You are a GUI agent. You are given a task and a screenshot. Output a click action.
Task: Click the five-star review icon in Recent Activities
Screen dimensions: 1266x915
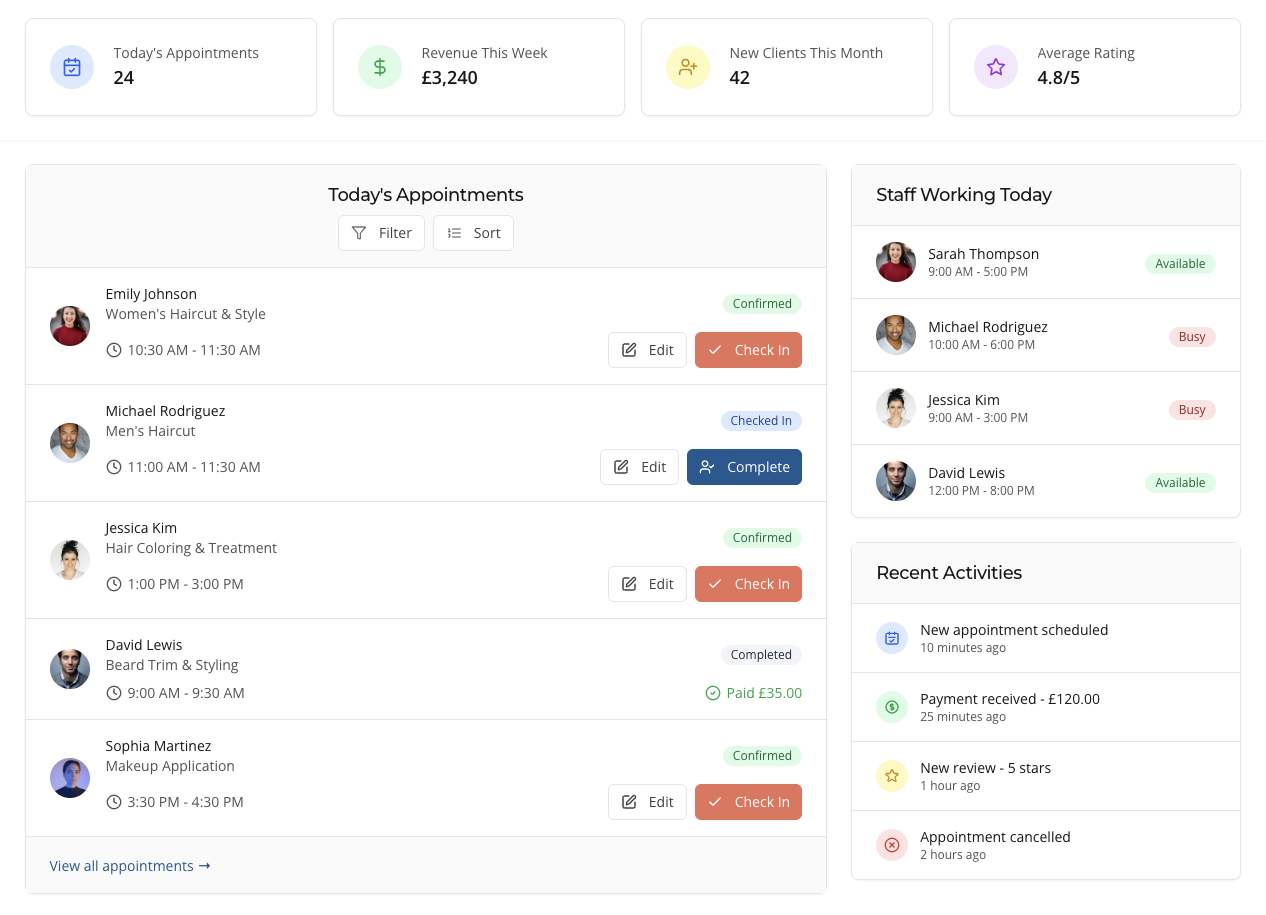click(x=892, y=776)
